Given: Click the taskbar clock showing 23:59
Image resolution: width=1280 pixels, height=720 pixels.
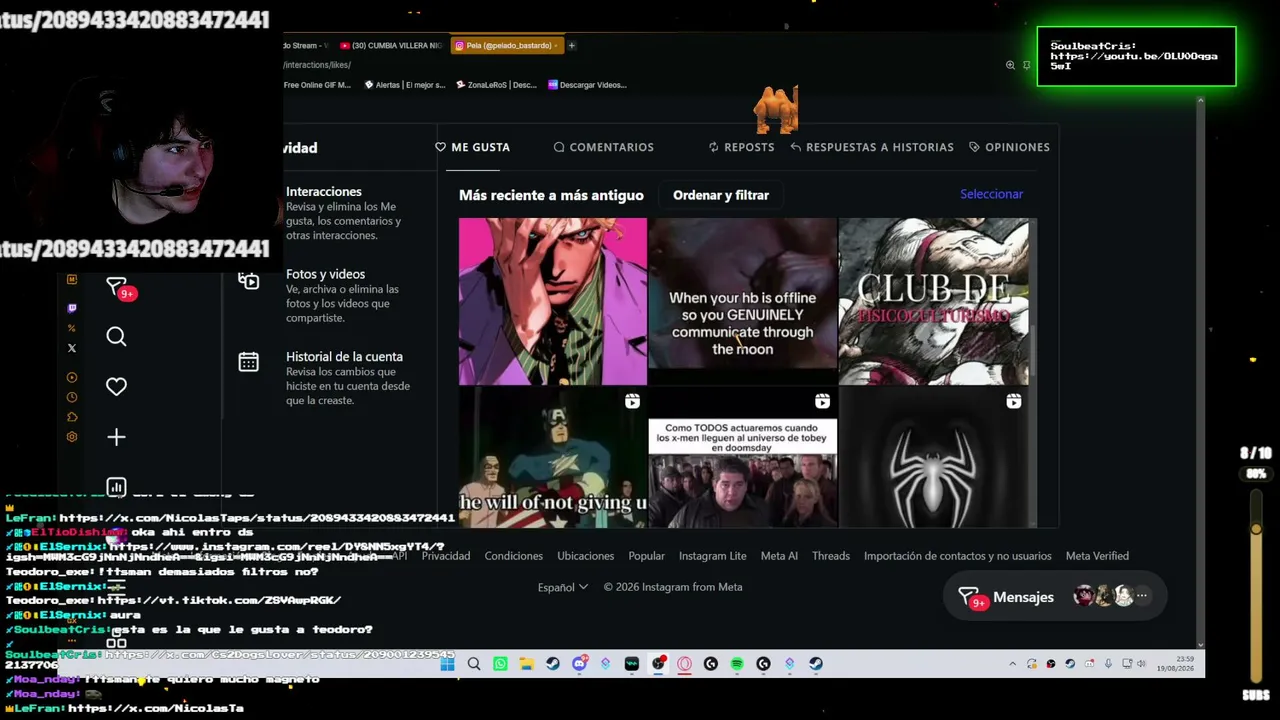Looking at the screenshot, I should [x=1175, y=664].
